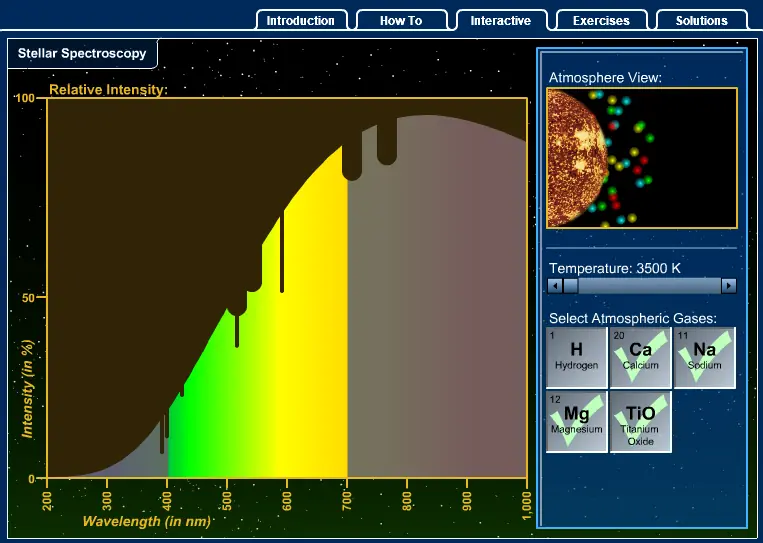Toggle the Hydrogen gas tile
The image size is (763, 543).
pos(577,358)
